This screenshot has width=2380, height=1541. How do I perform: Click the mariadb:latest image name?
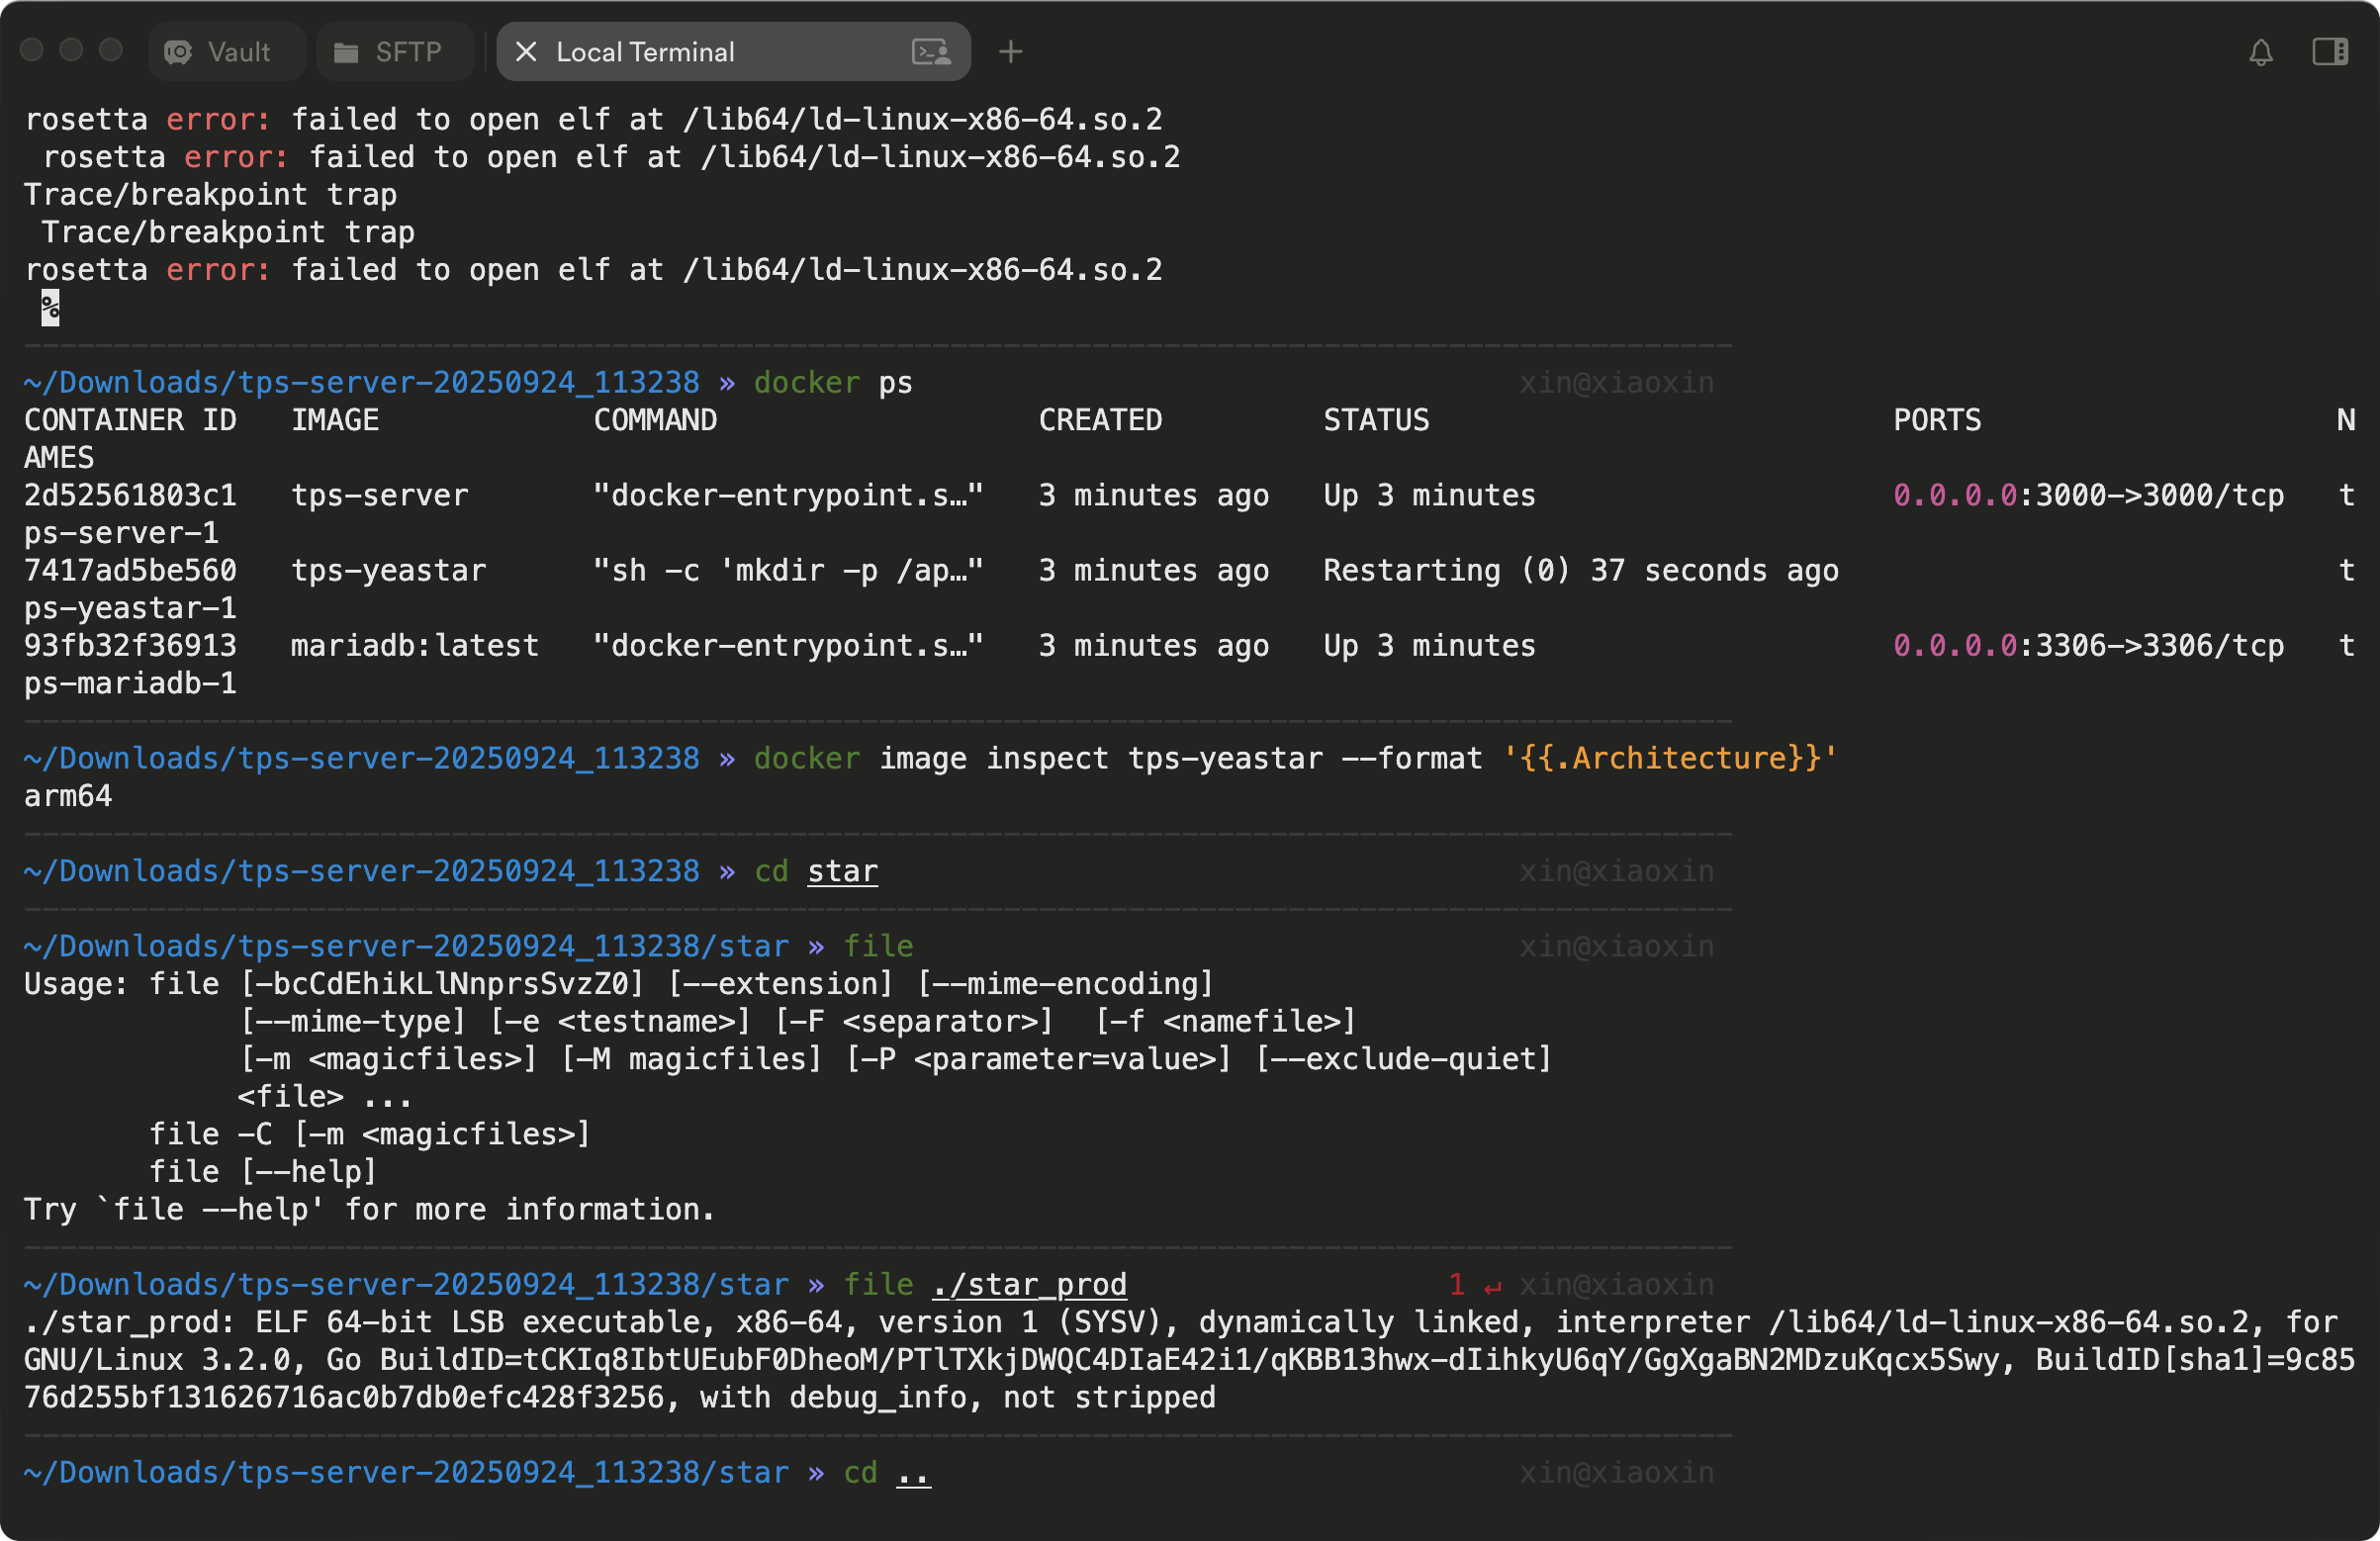click(x=414, y=646)
